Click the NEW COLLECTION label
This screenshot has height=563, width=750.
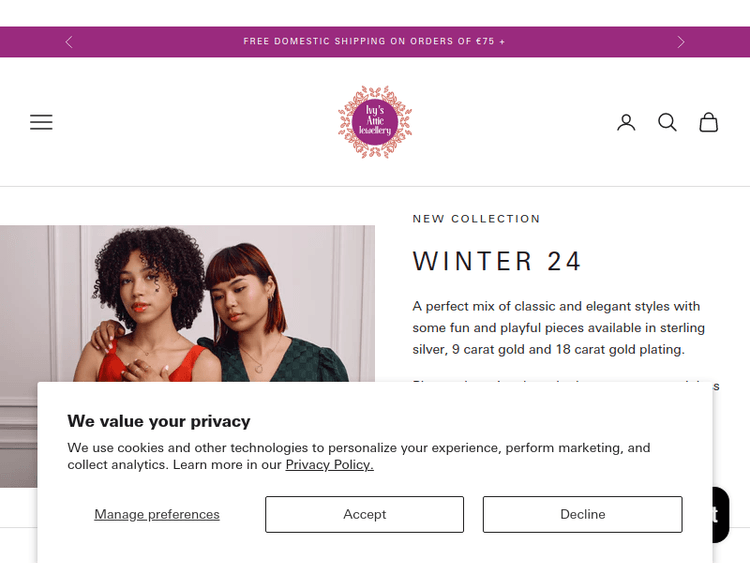tap(476, 219)
